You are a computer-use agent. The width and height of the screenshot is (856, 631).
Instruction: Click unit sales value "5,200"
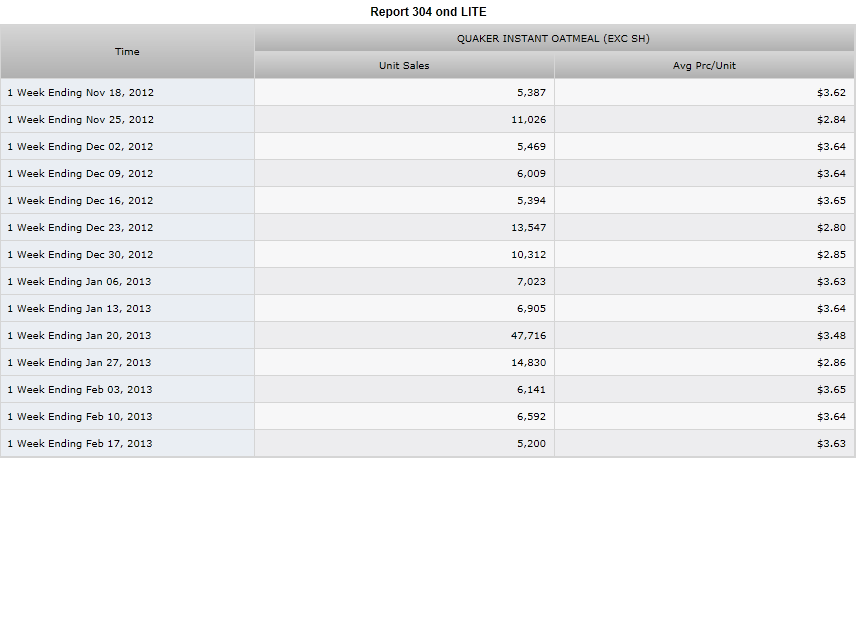click(x=531, y=444)
